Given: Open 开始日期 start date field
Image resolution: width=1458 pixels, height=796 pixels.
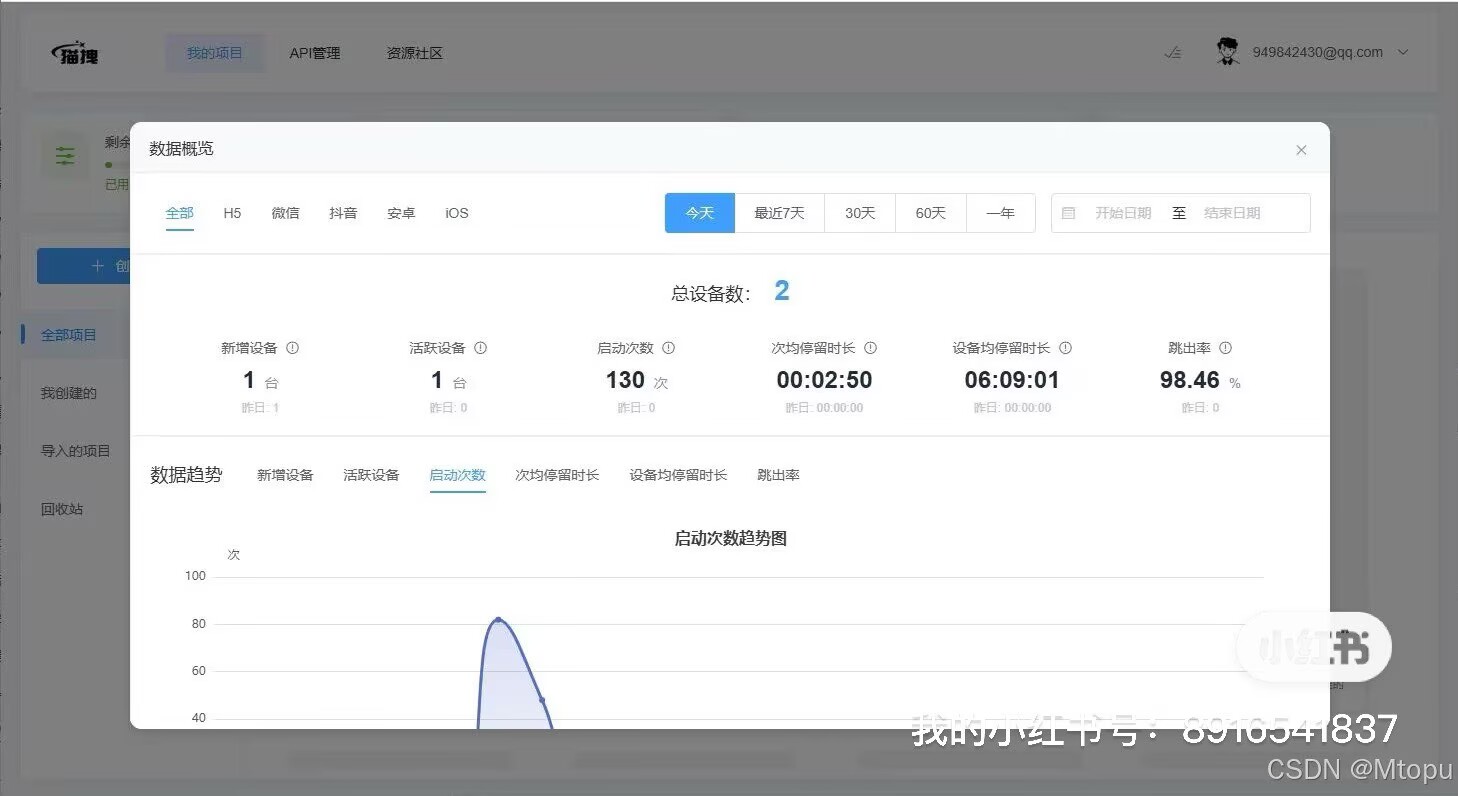Looking at the screenshot, I should (1123, 213).
